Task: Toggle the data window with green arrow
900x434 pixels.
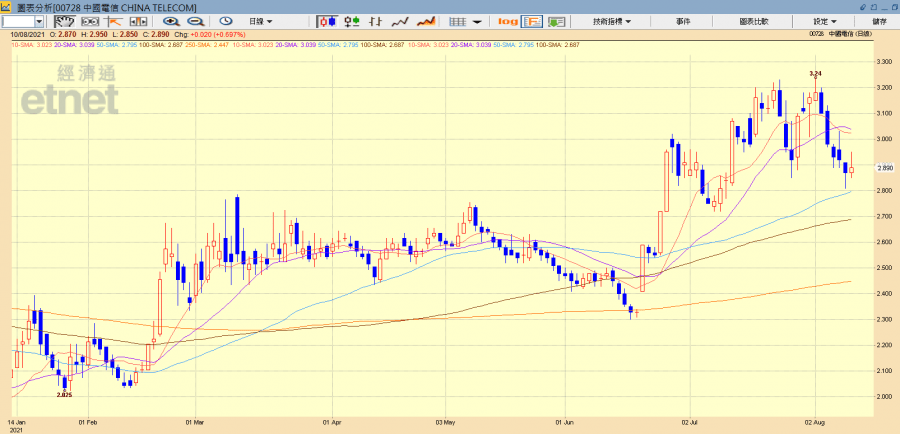Action: (x=557, y=21)
